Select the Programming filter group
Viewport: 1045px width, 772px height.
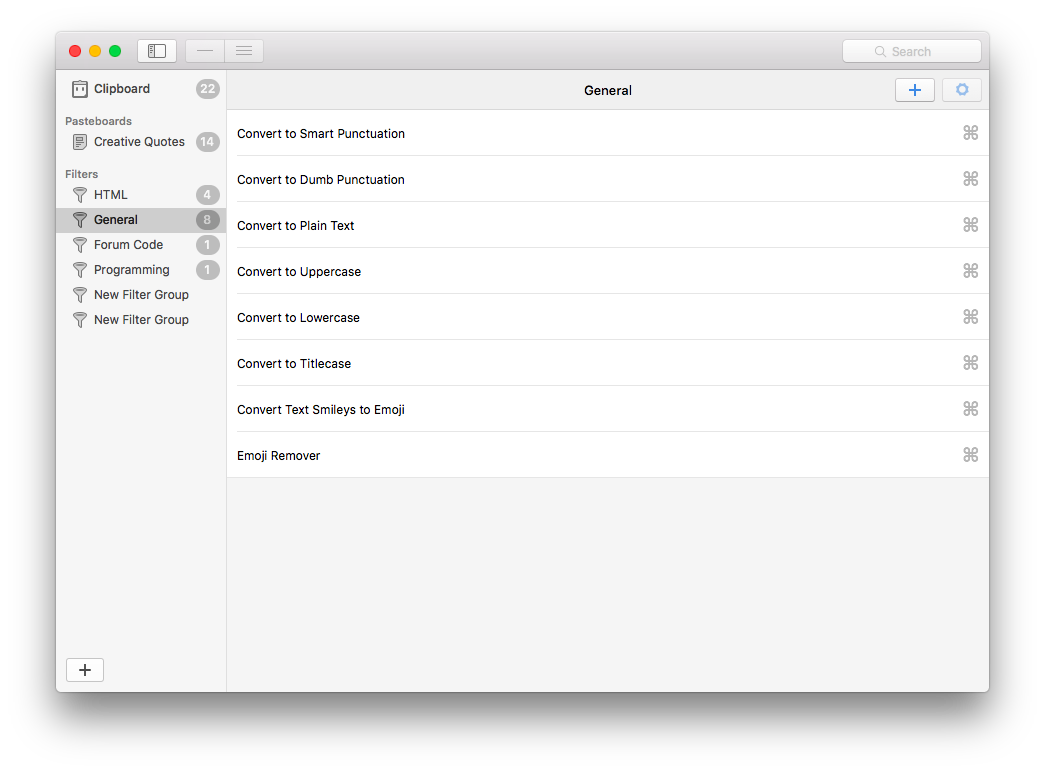(131, 270)
